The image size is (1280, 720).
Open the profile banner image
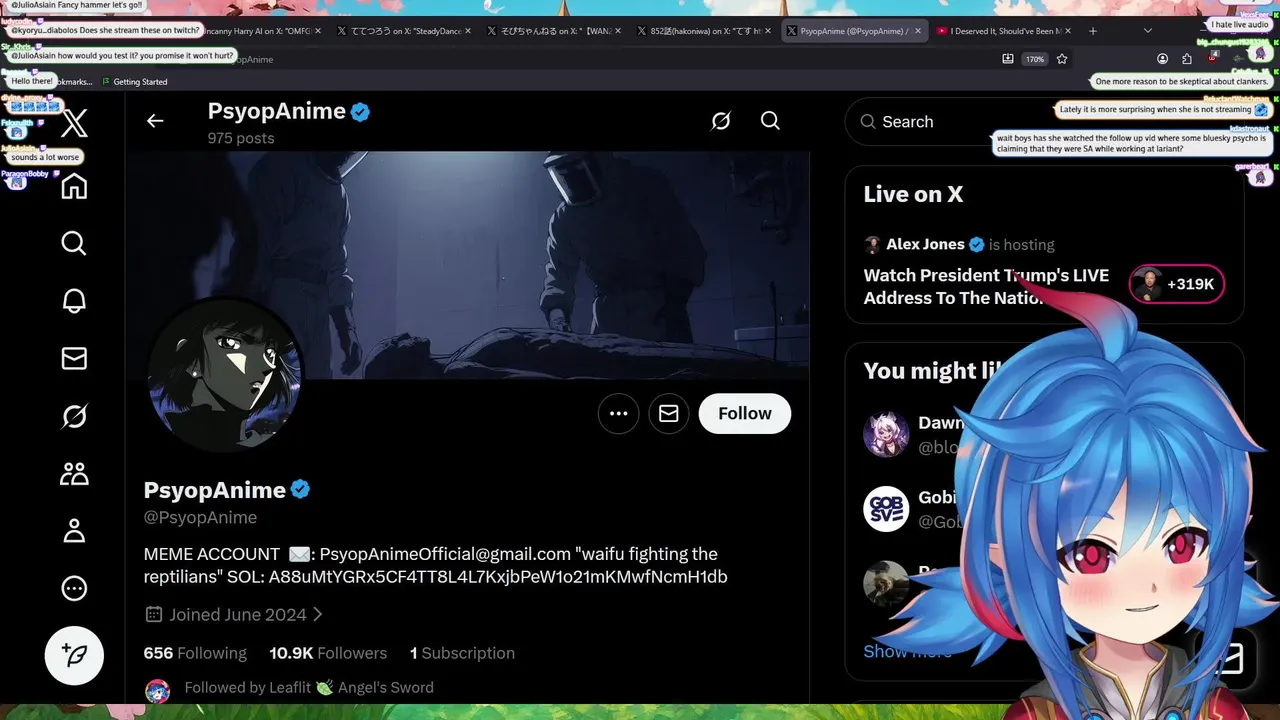467,265
